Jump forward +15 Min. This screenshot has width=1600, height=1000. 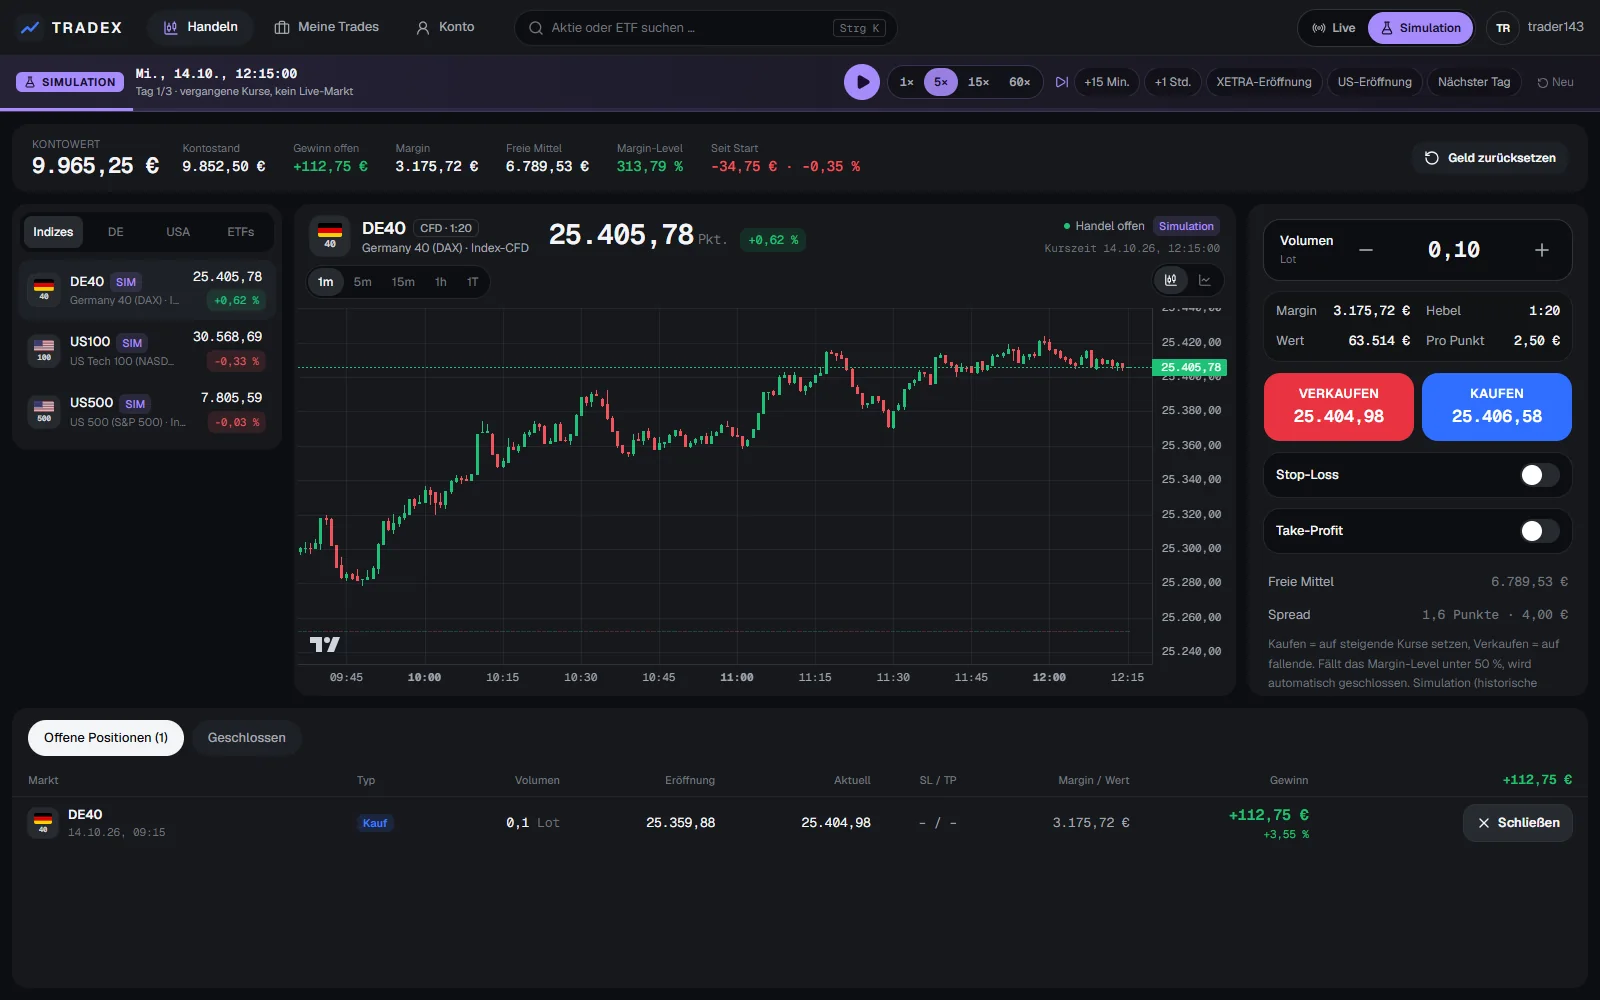pos(1107,82)
